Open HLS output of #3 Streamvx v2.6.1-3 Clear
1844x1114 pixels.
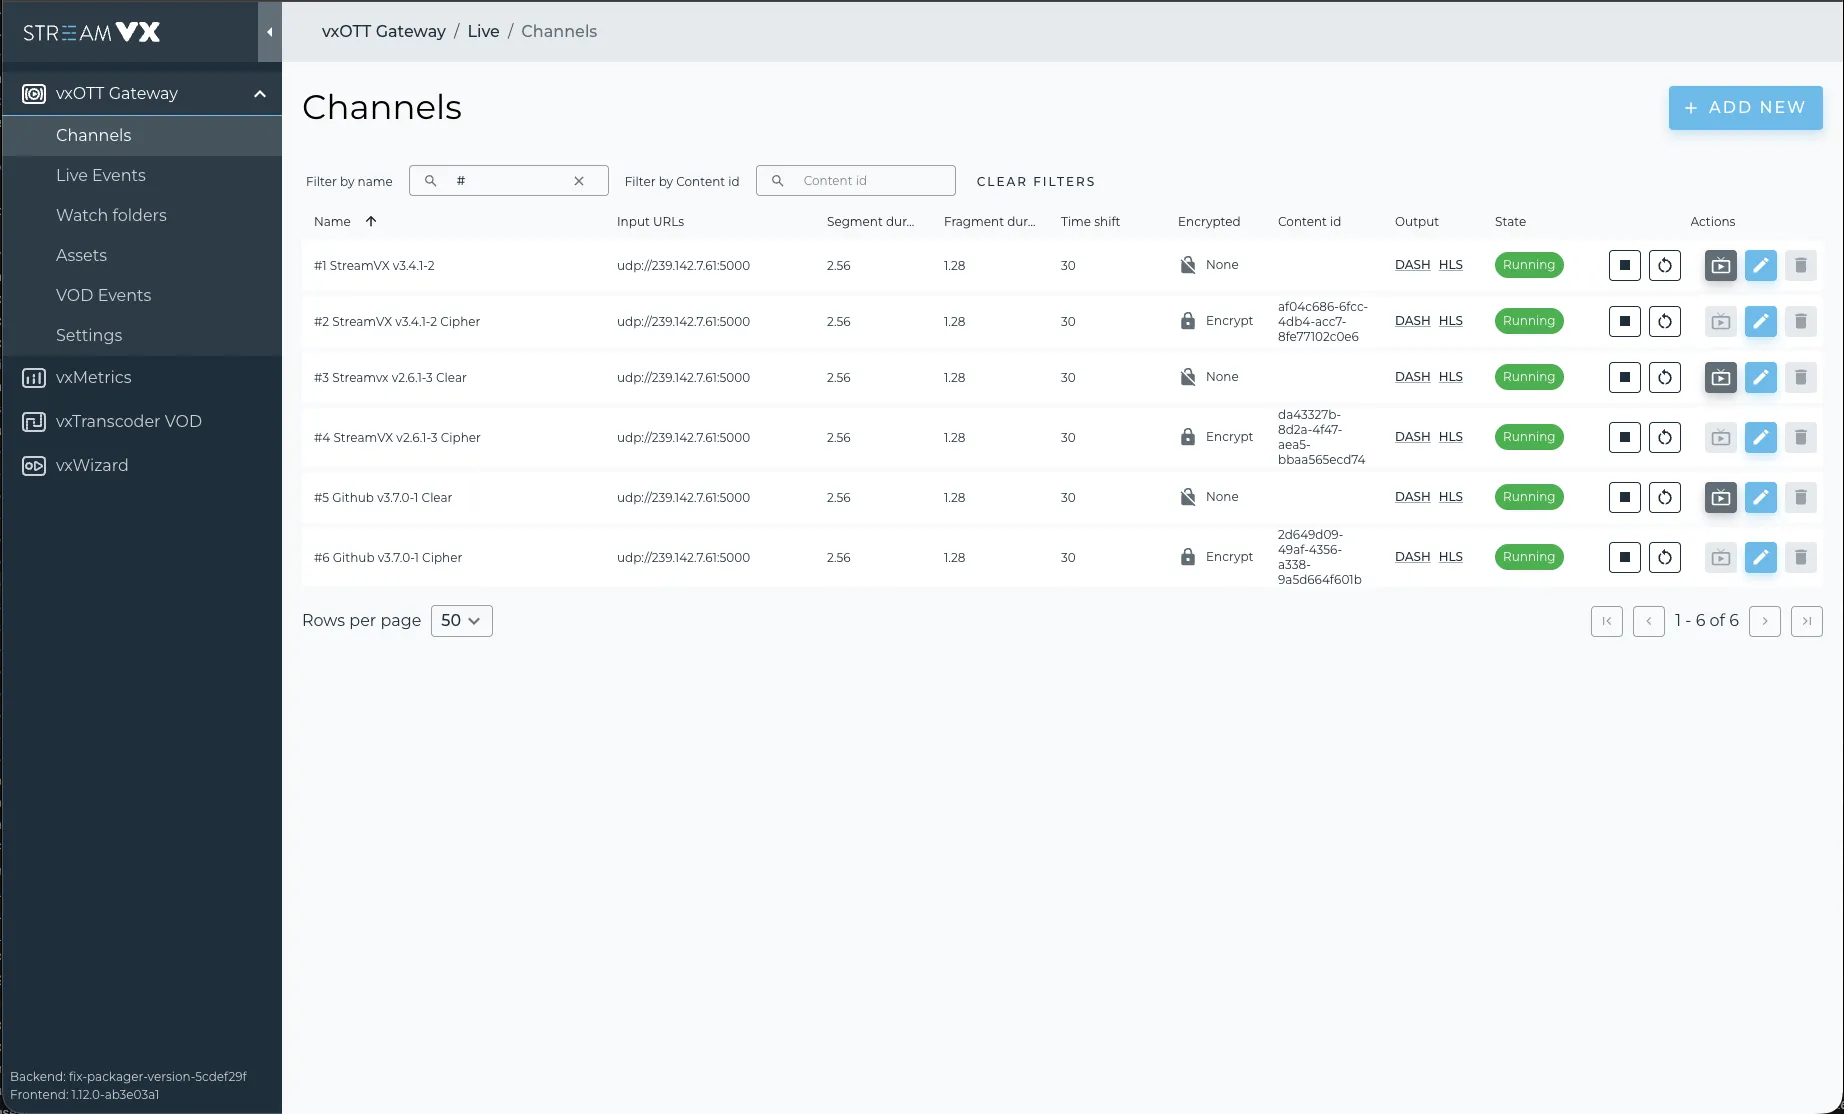click(x=1450, y=377)
